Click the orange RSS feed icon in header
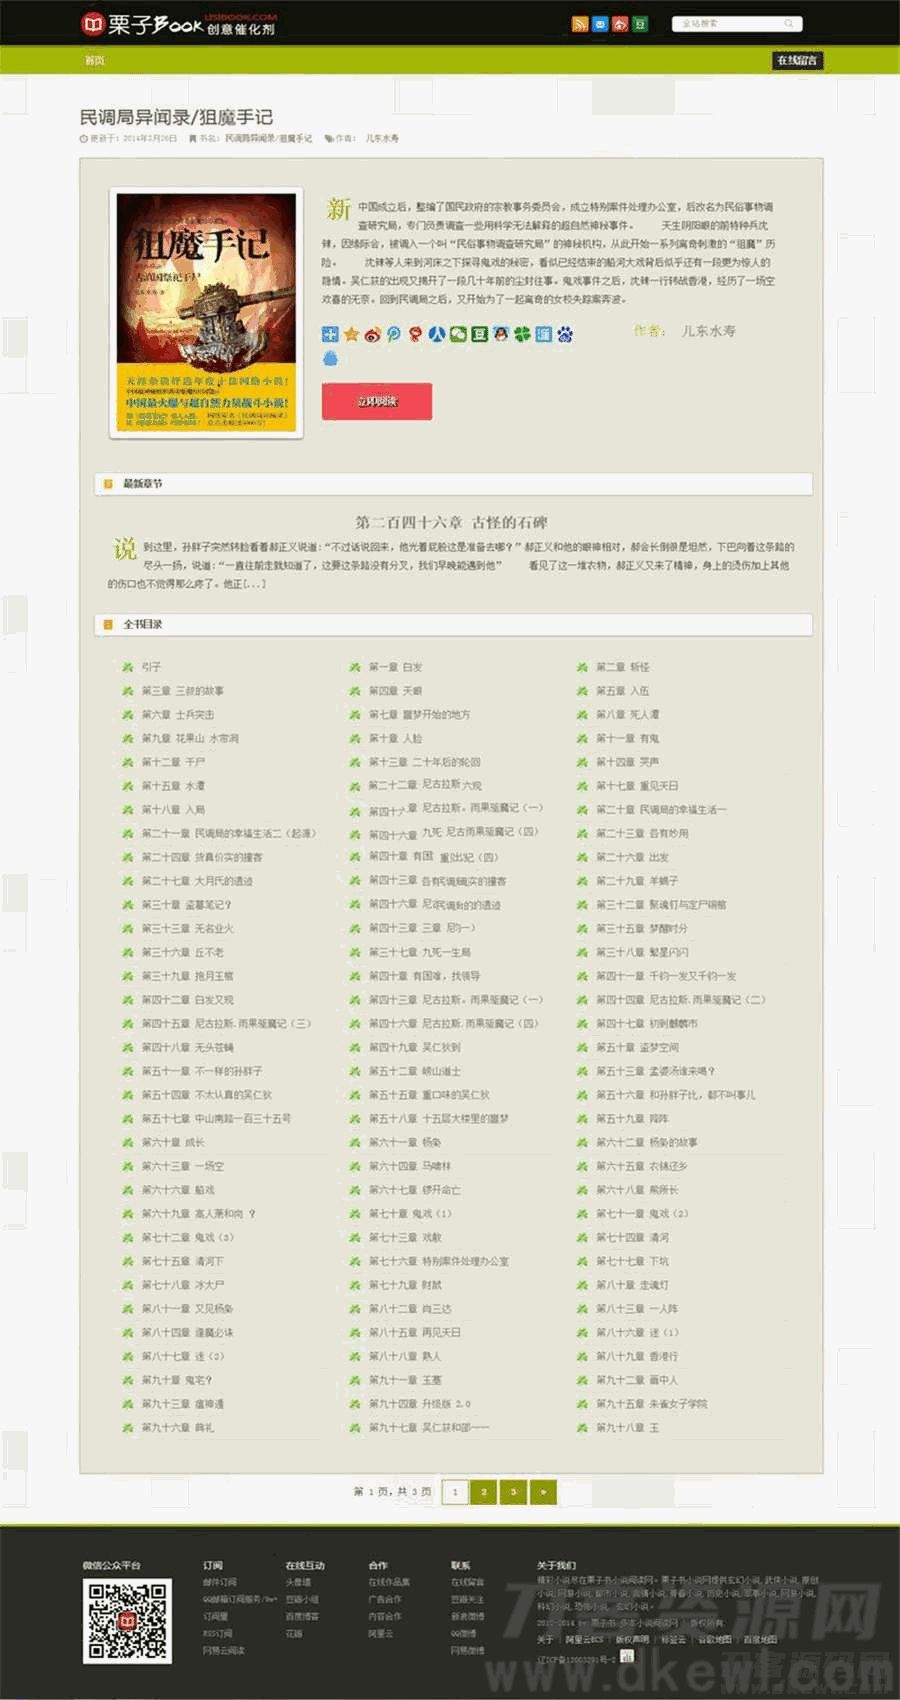The width and height of the screenshot is (900, 1700). tap(579, 24)
